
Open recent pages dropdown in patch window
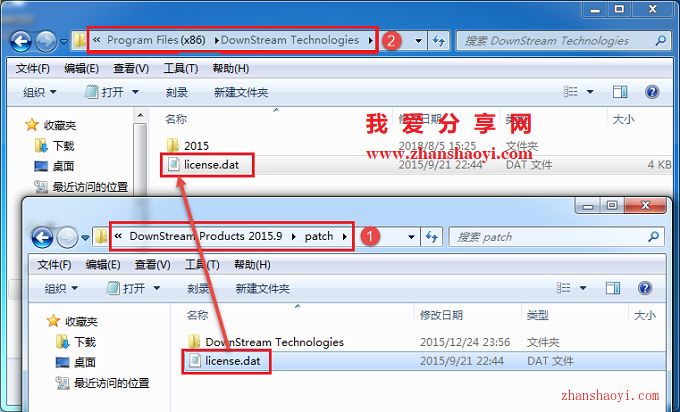(85, 238)
